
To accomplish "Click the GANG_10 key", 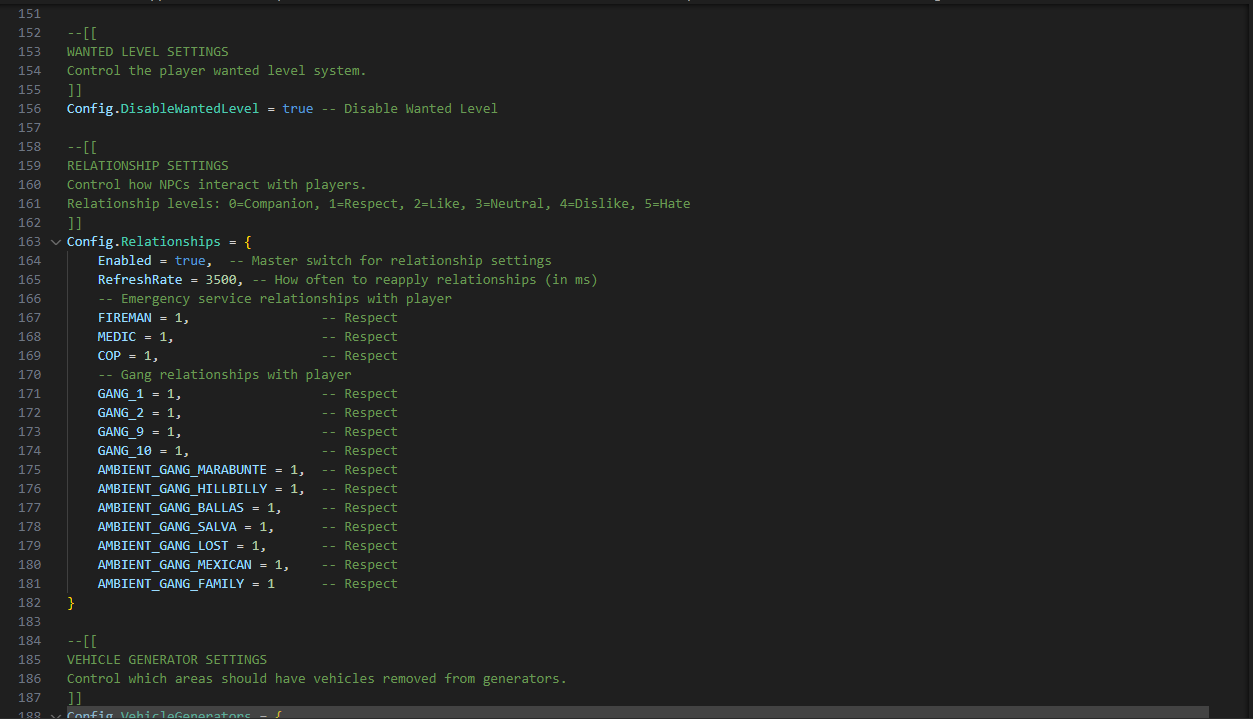I will (x=125, y=451).
